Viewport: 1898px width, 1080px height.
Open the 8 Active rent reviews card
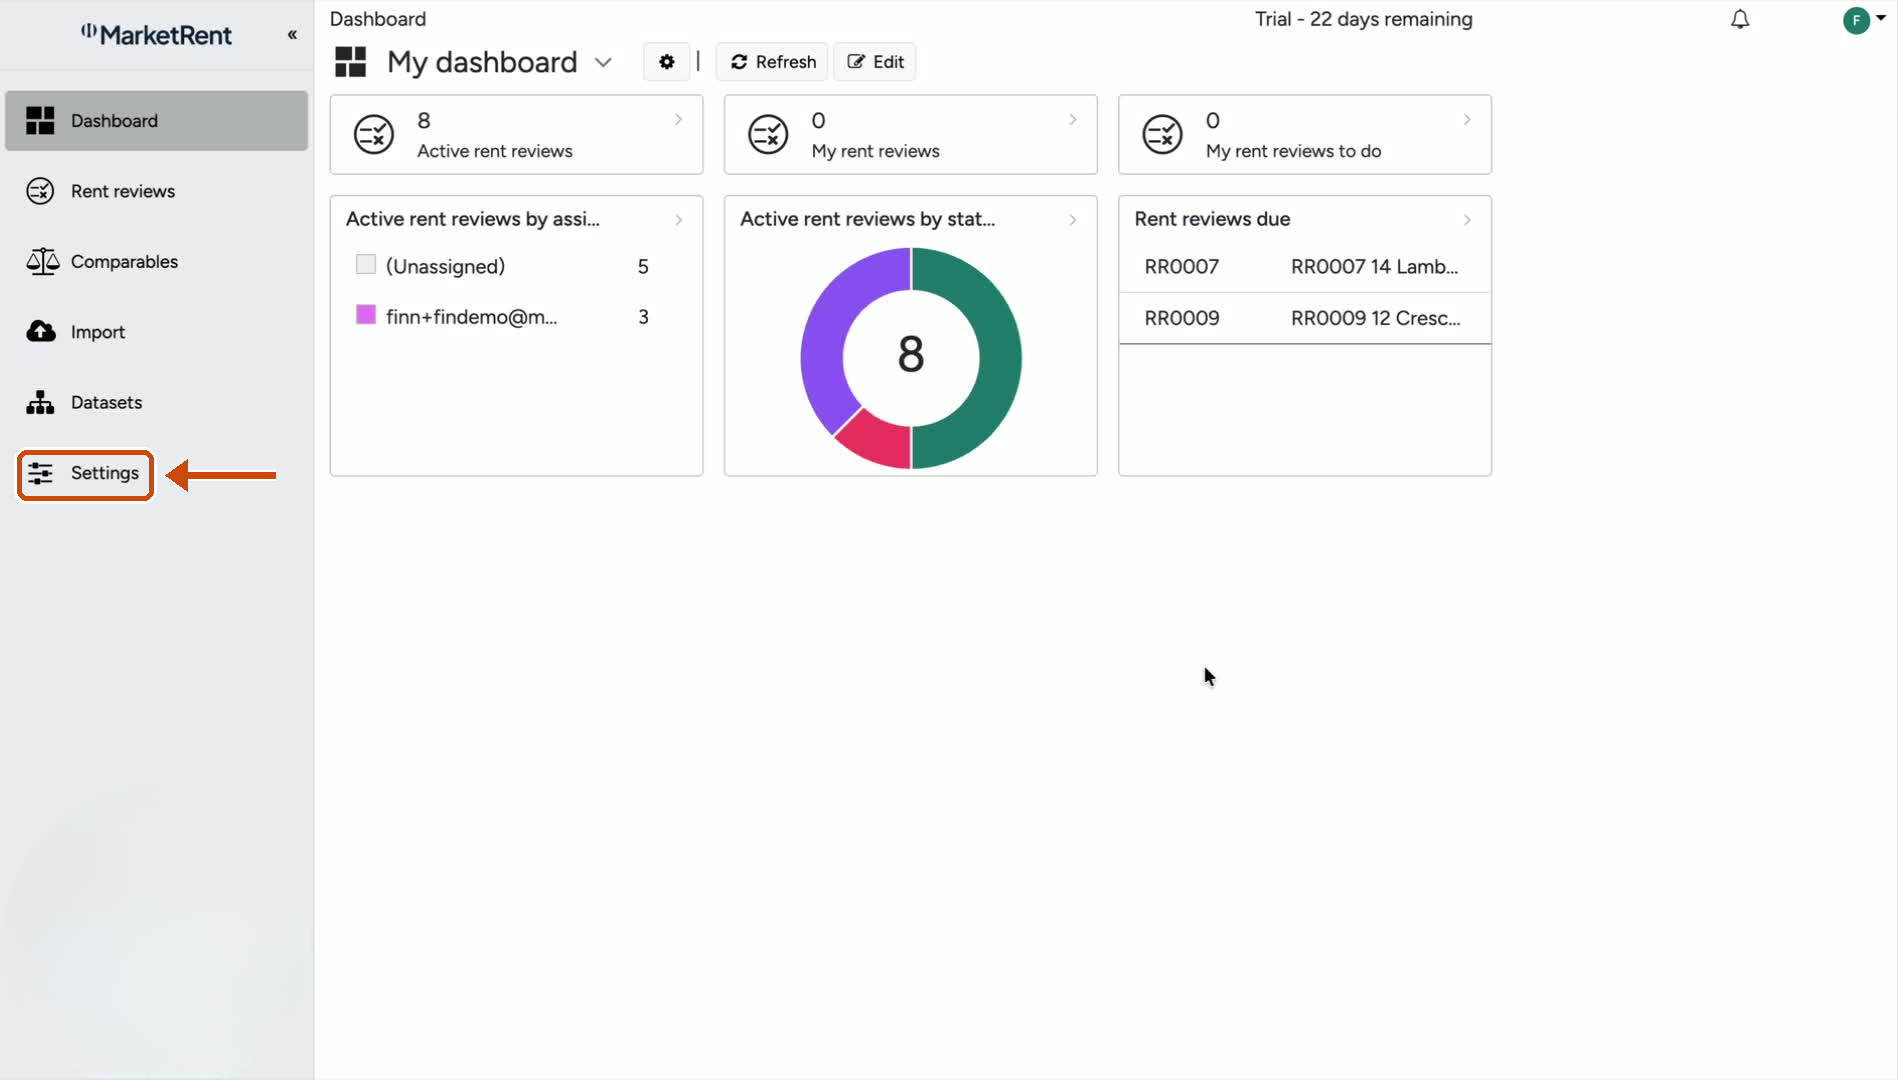click(x=516, y=135)
